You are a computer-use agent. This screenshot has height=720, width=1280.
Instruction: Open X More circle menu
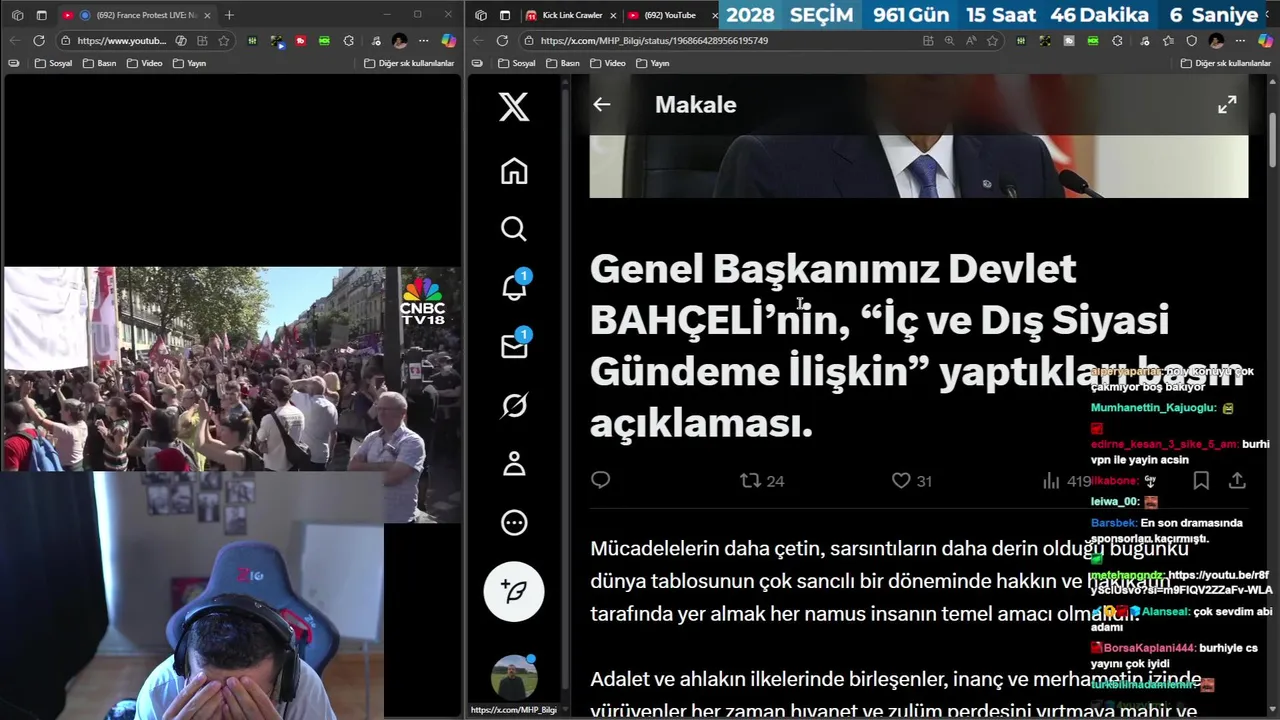click(514, 522)
